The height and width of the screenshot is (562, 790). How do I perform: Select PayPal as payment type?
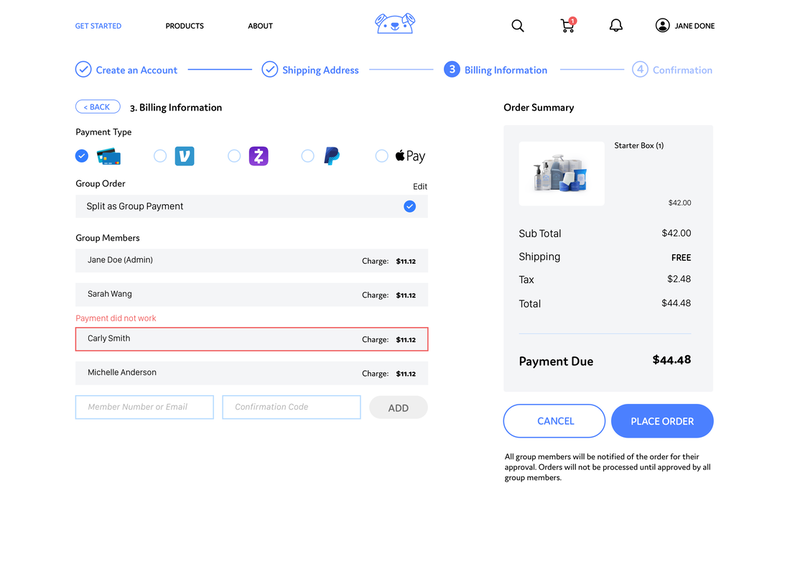click(x=308, y=156)
